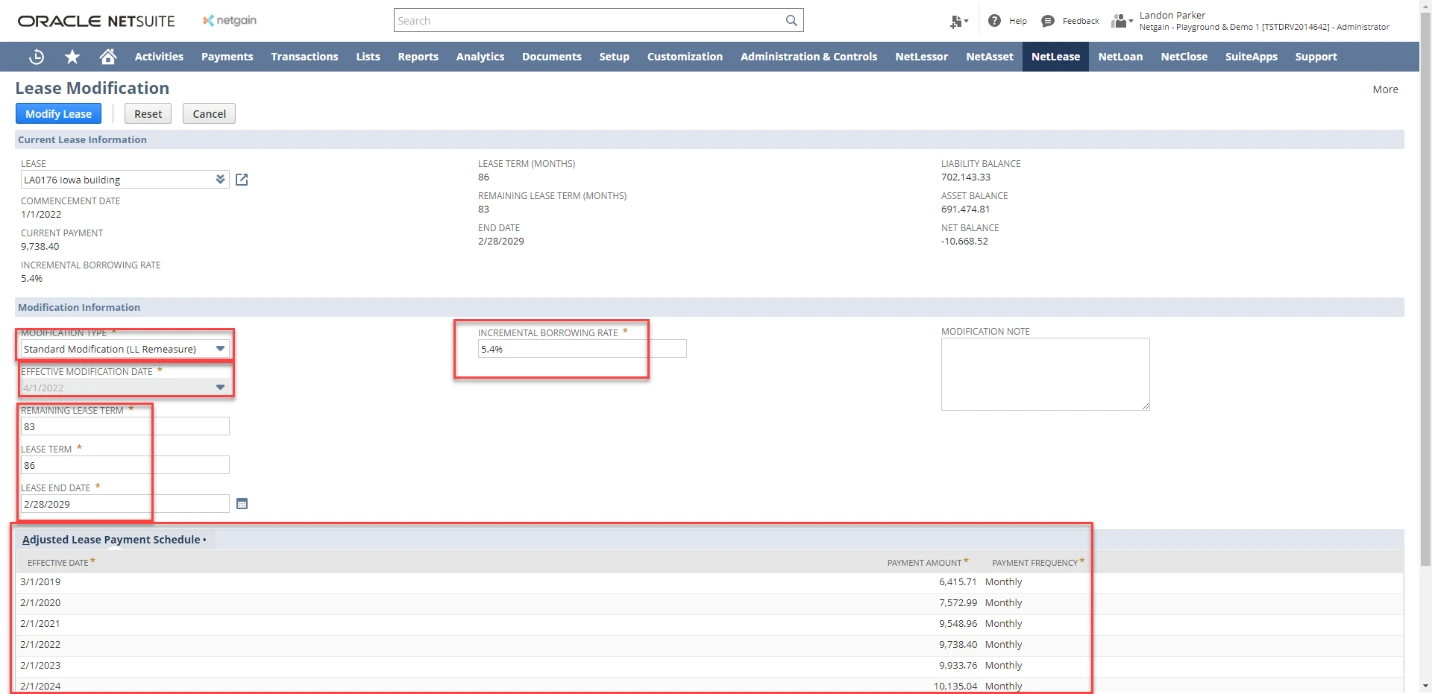Image resolution: width=1432 pixels, height=694 pixels.
Task: Open the Shortcuts star icon
Action: point(71,57)
